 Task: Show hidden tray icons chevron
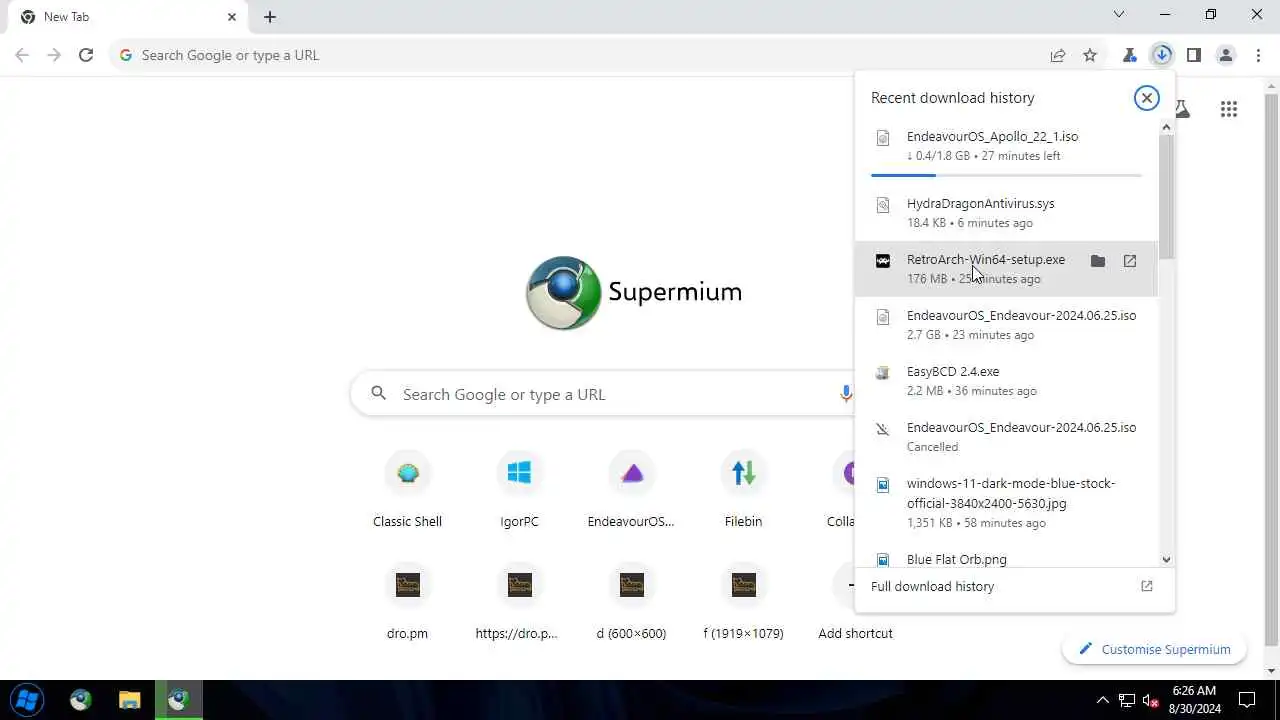coord(1103,700)
